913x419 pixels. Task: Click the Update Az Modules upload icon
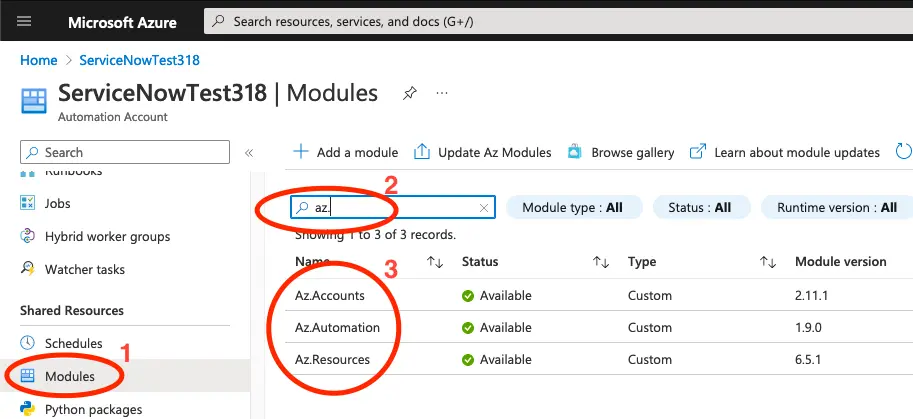422,152
